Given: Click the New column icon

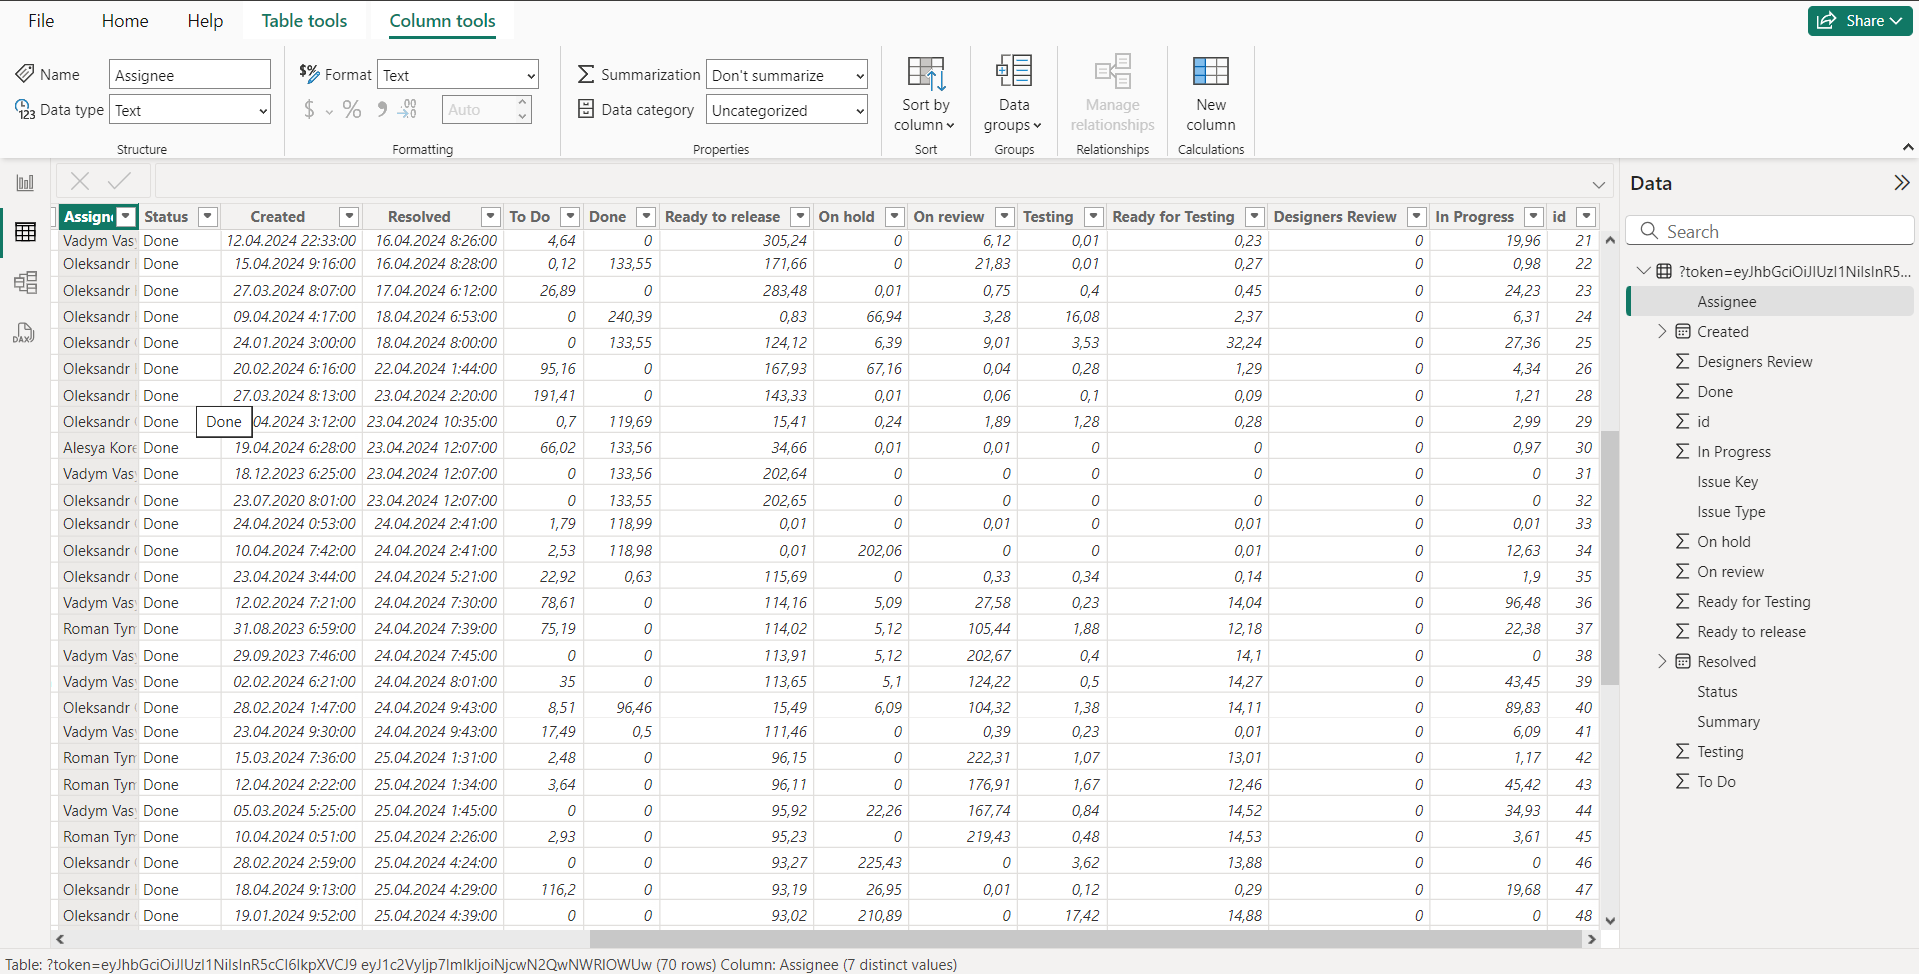Looking at the screenshot, I should [1210, 72].
